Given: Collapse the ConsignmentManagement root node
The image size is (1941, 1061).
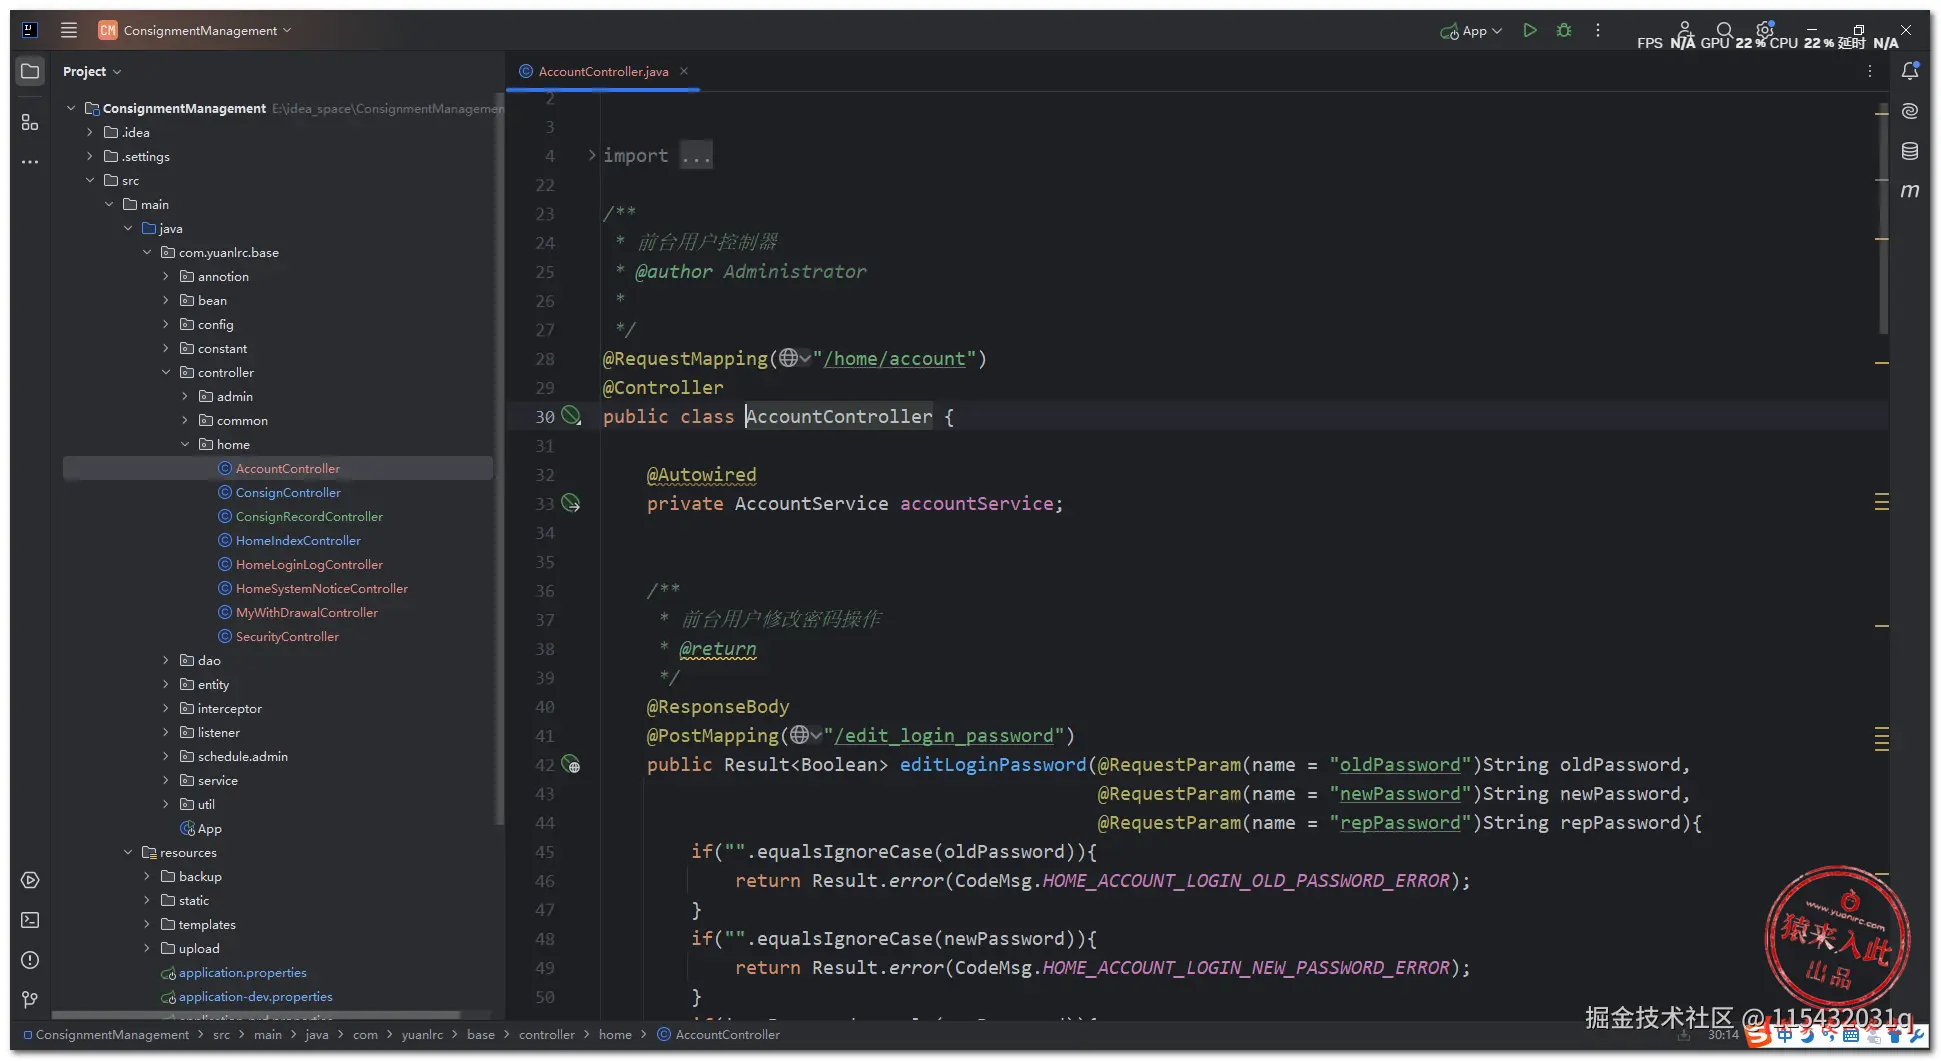Looking at the screenshot, I should (71, 108).
